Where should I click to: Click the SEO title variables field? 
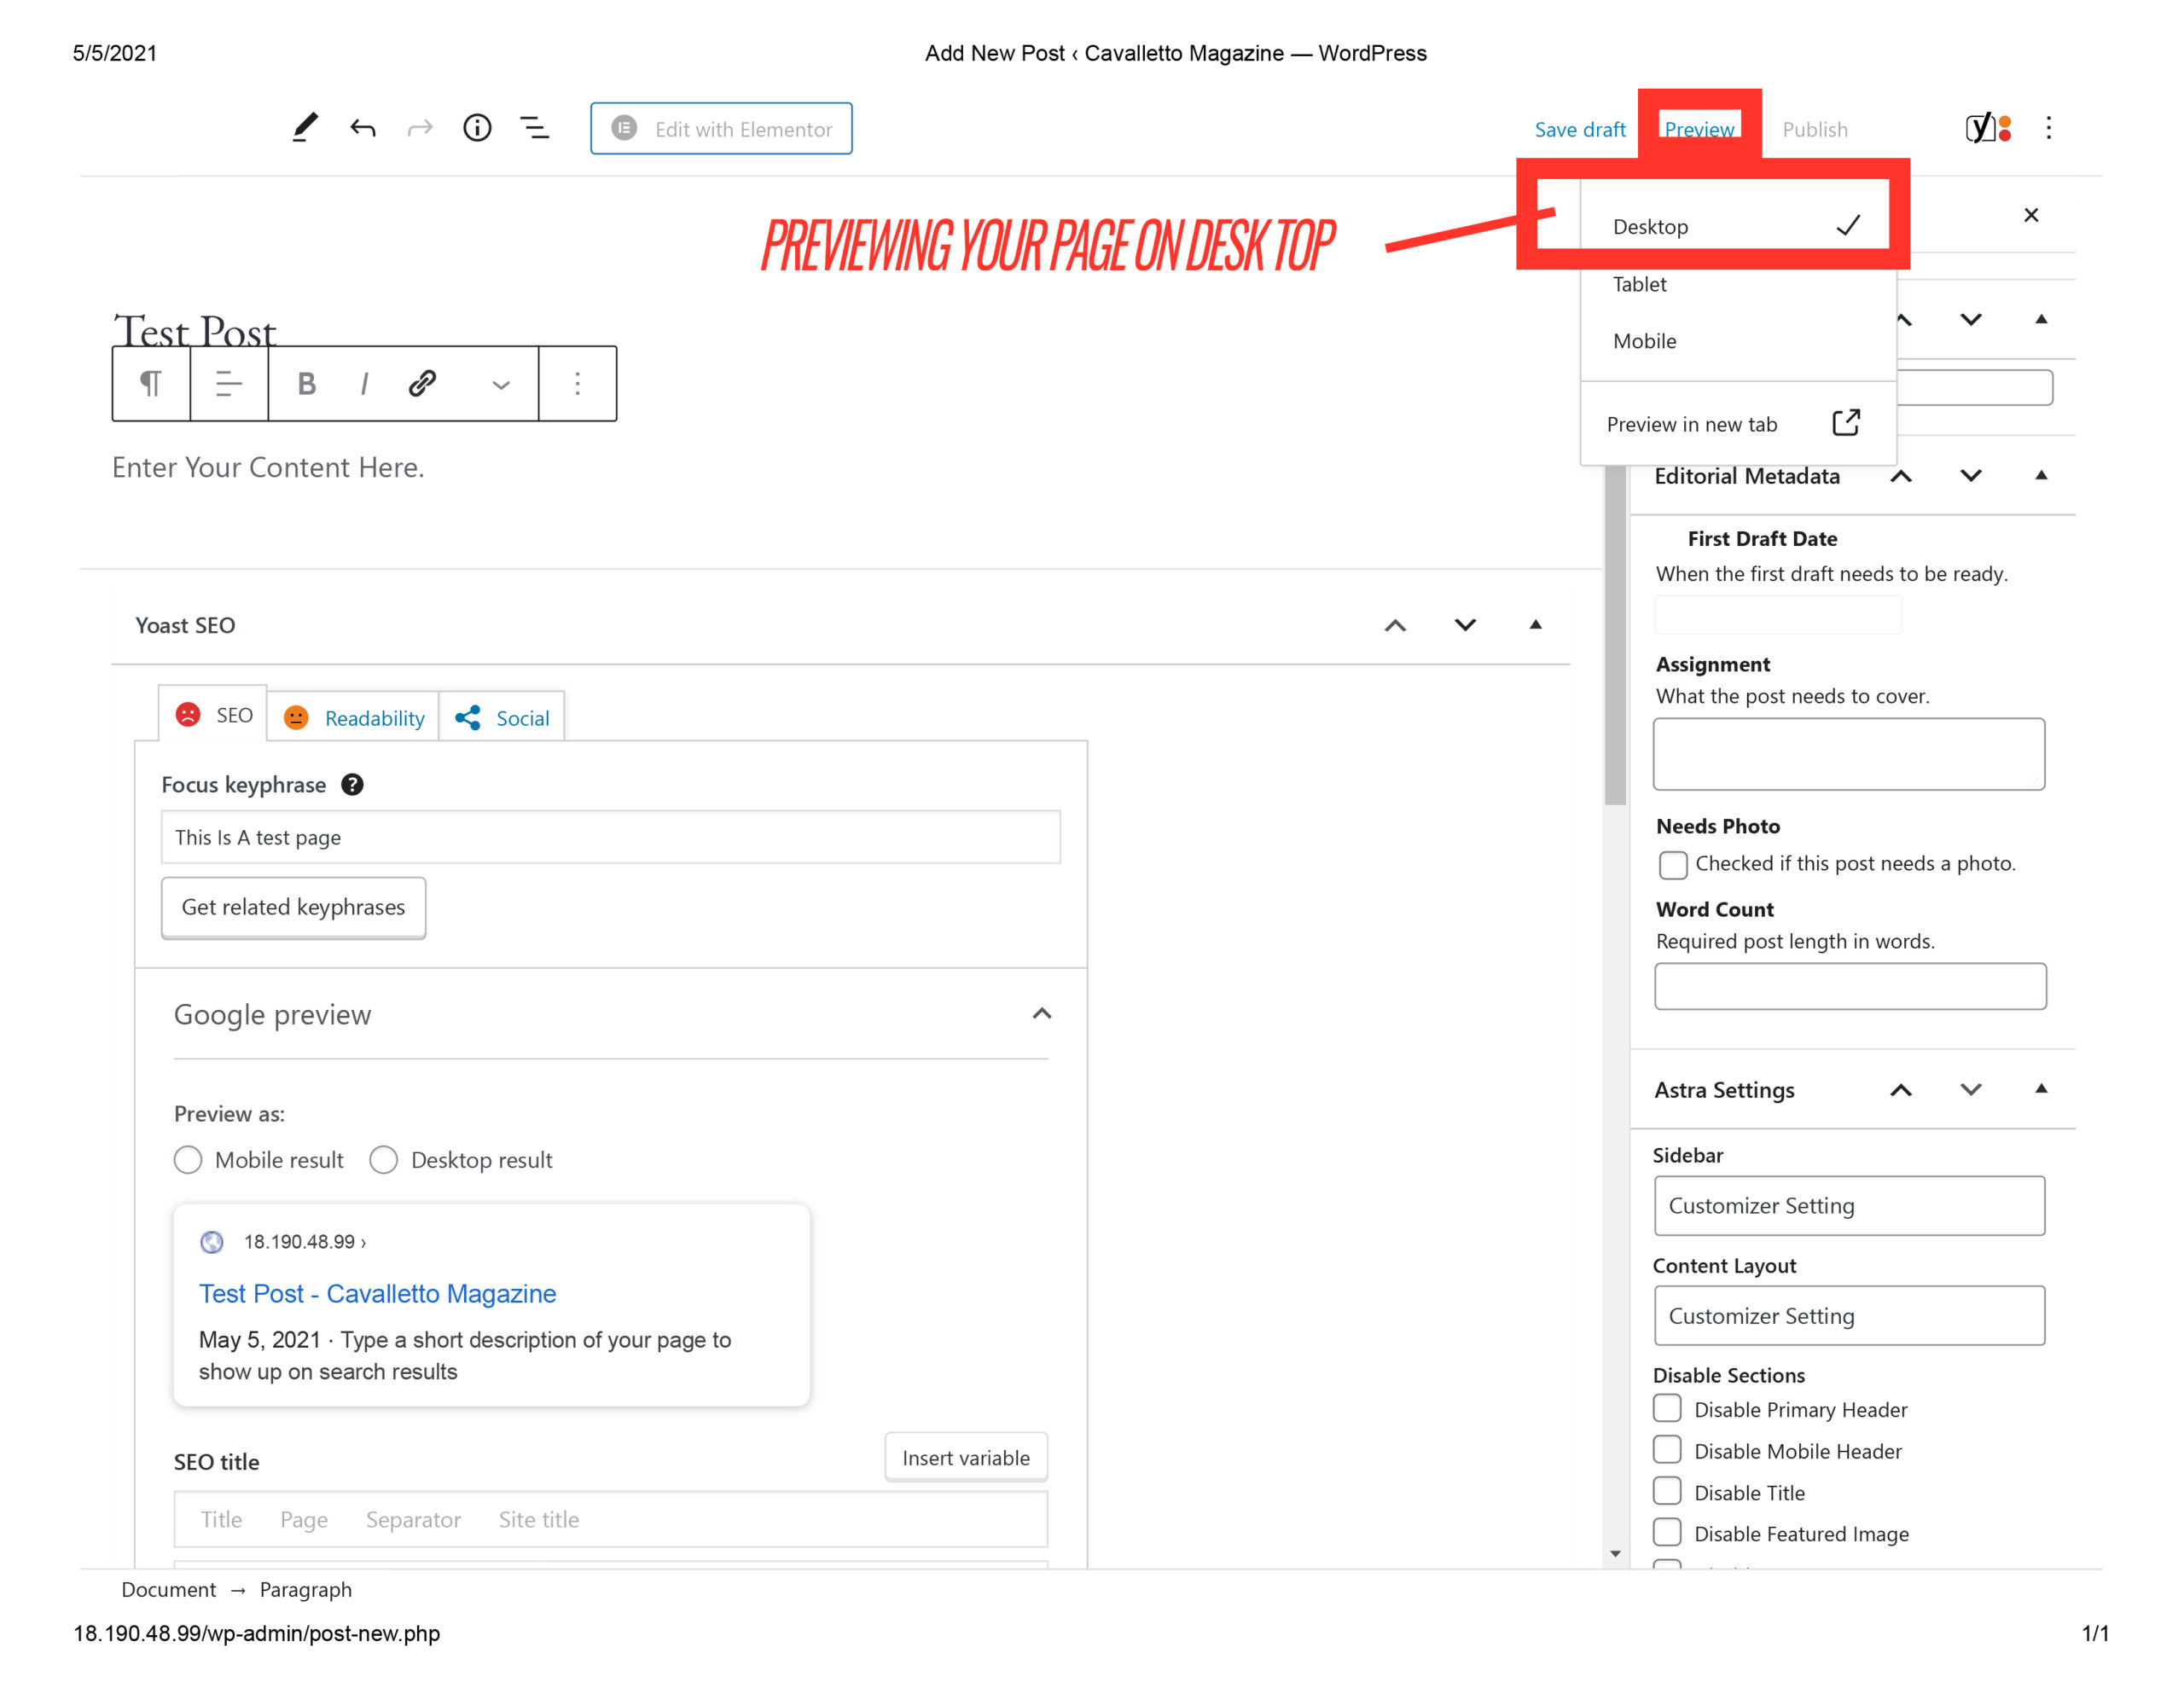click(x=610, y=1519)
